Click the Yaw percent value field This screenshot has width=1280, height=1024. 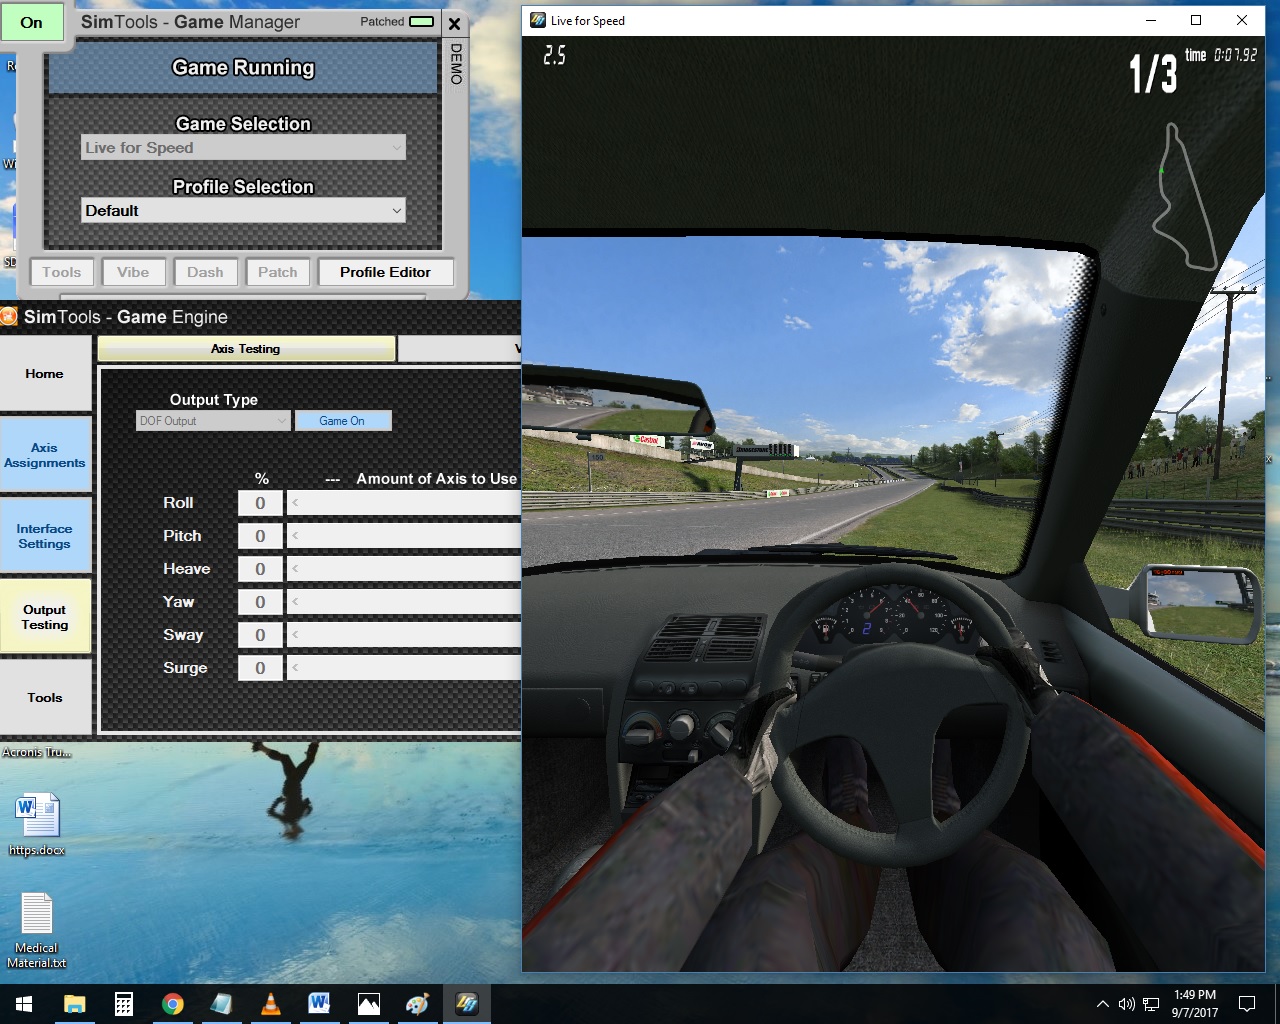(260, 603)
